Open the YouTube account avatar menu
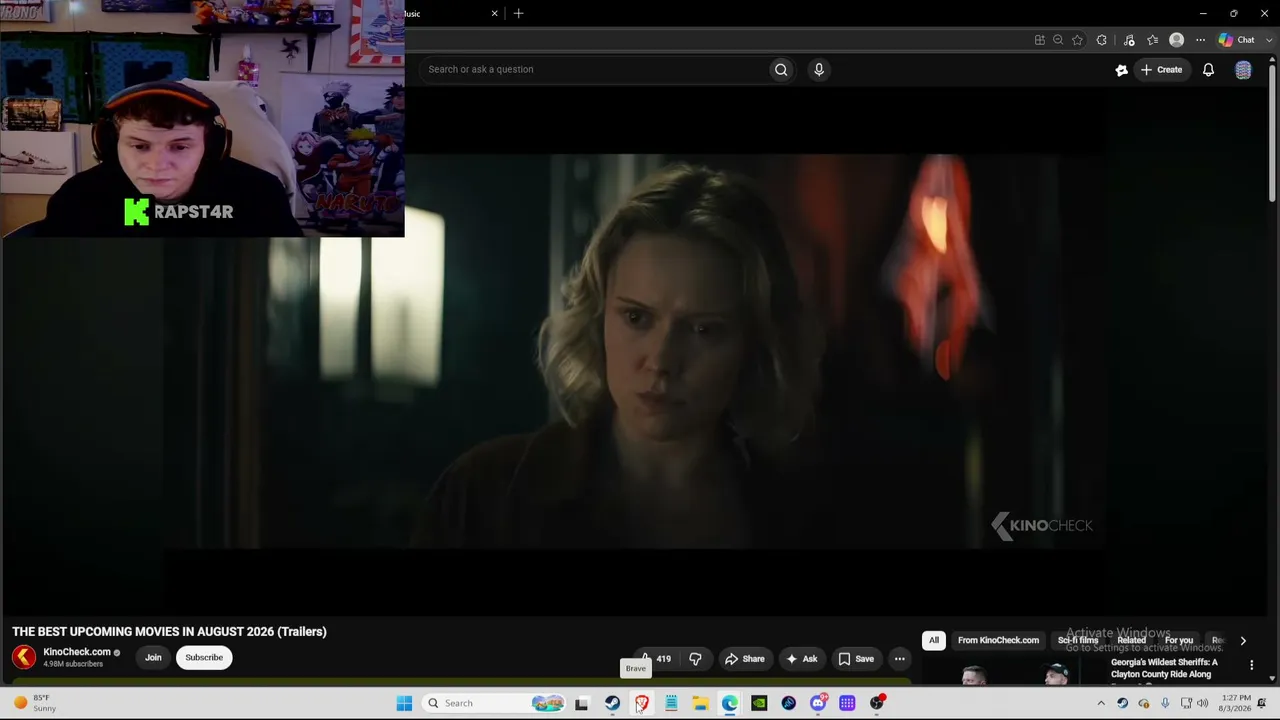Image resolution: width=1280 pixels, height=720 pixels. coord(1243,70)
